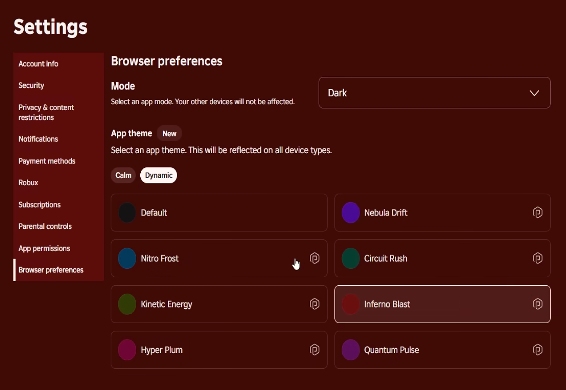
Task: Click the New badge beside App theme
Action: tap(169, 134)
